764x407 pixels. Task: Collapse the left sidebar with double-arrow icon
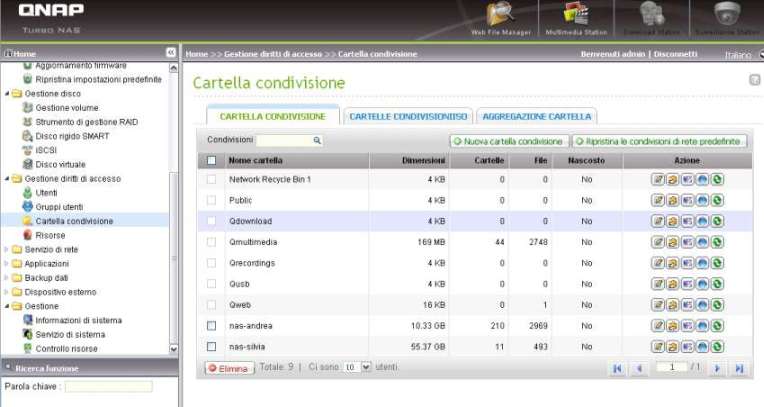[x=170, y=53]
